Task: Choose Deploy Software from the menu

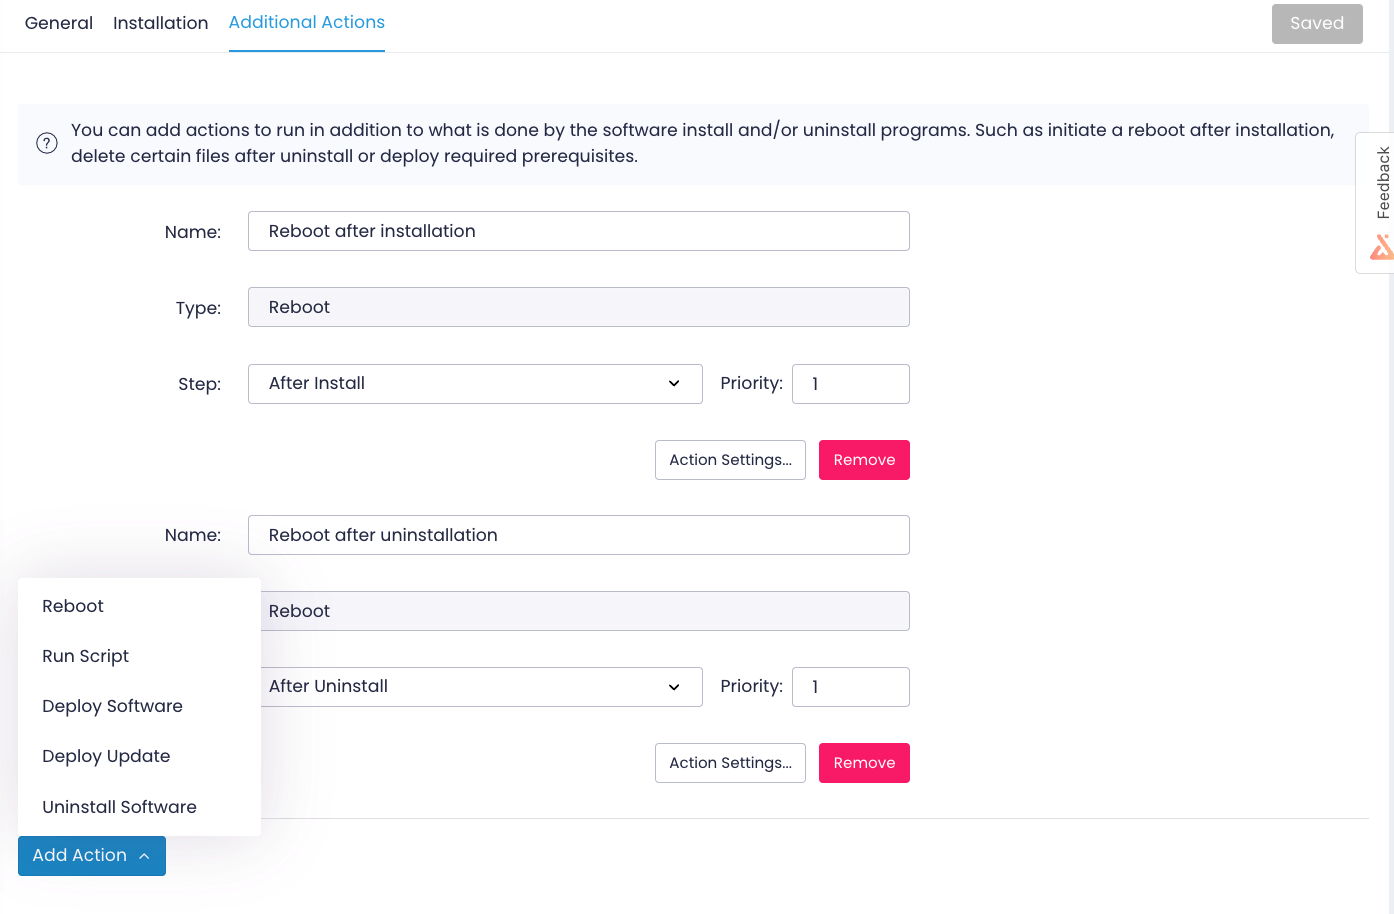Action: 112,706
